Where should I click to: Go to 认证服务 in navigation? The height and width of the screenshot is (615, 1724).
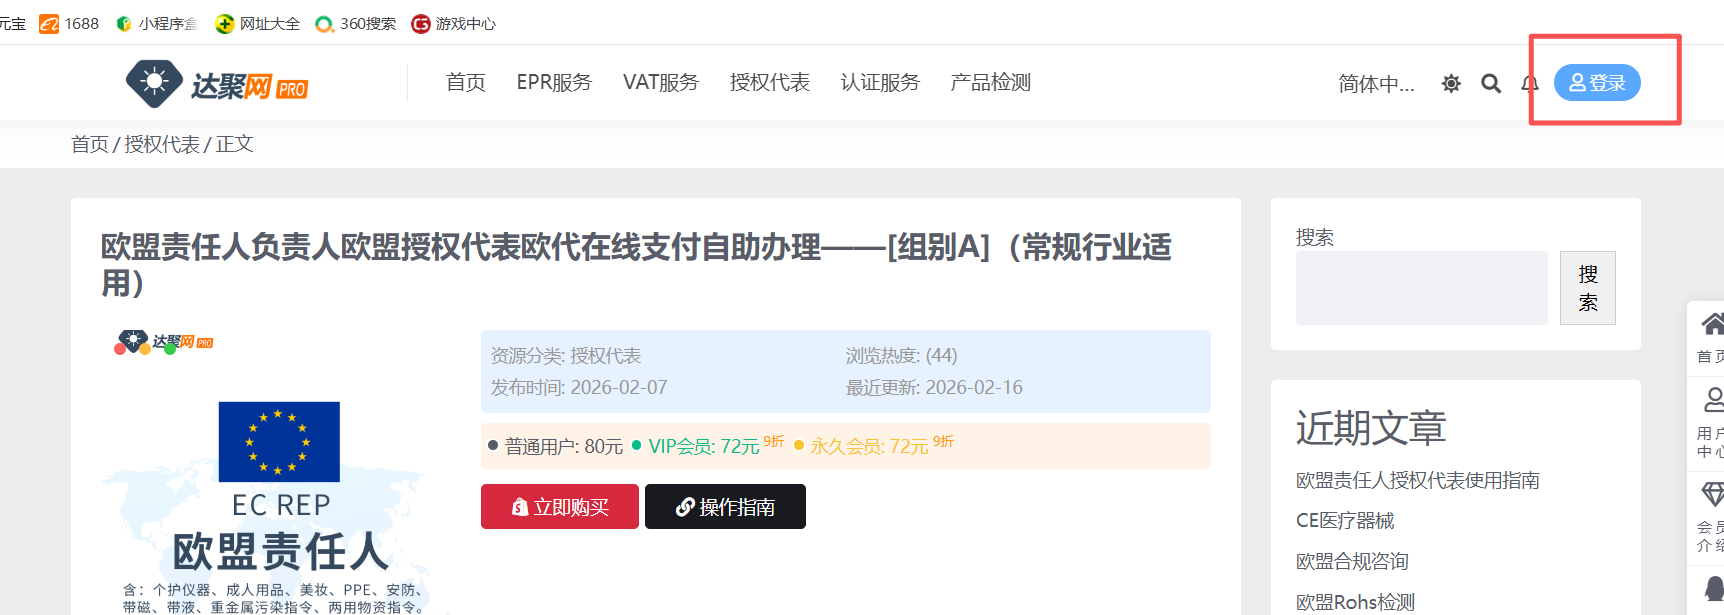tap(879, 83)
